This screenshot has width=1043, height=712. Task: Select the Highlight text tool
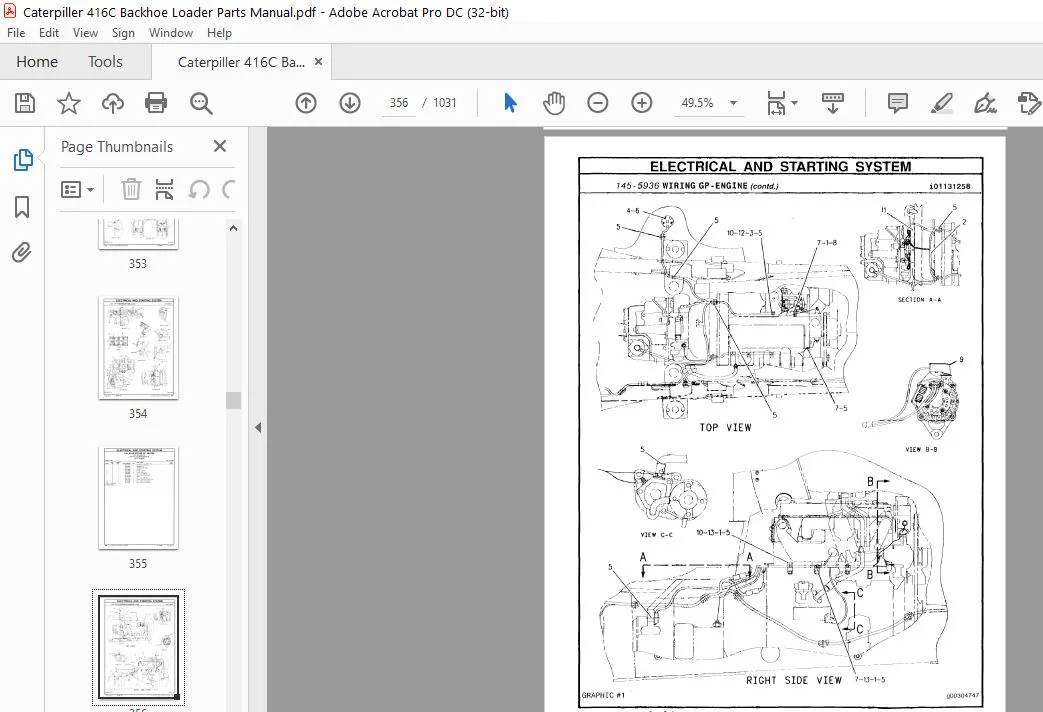(x=941, y=103)
